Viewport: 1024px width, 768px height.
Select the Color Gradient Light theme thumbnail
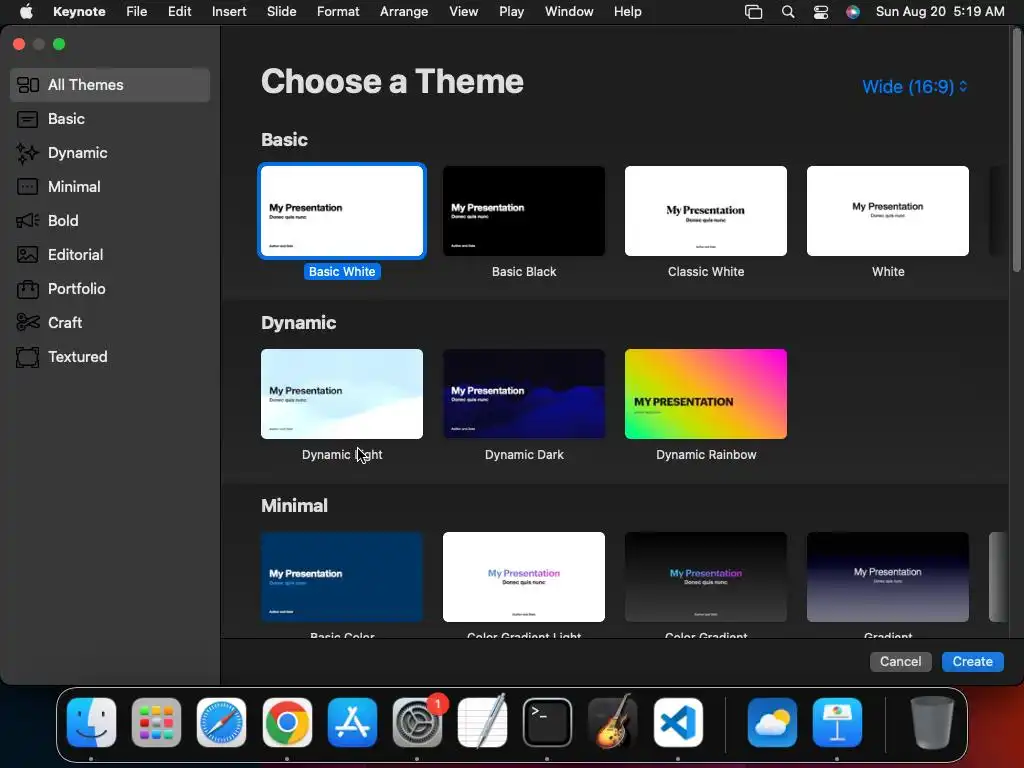pyautogui.click(x=524, y=577)
